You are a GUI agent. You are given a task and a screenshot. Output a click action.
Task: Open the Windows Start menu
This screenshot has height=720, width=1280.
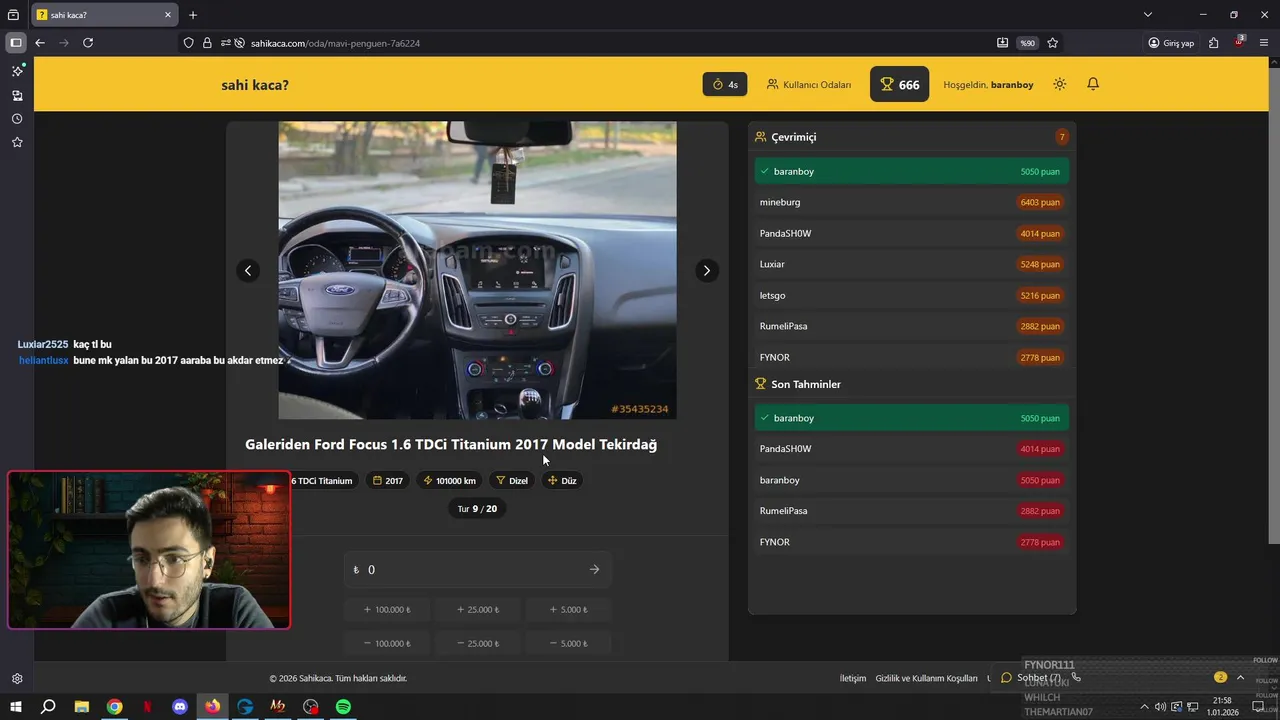[15, 707]
